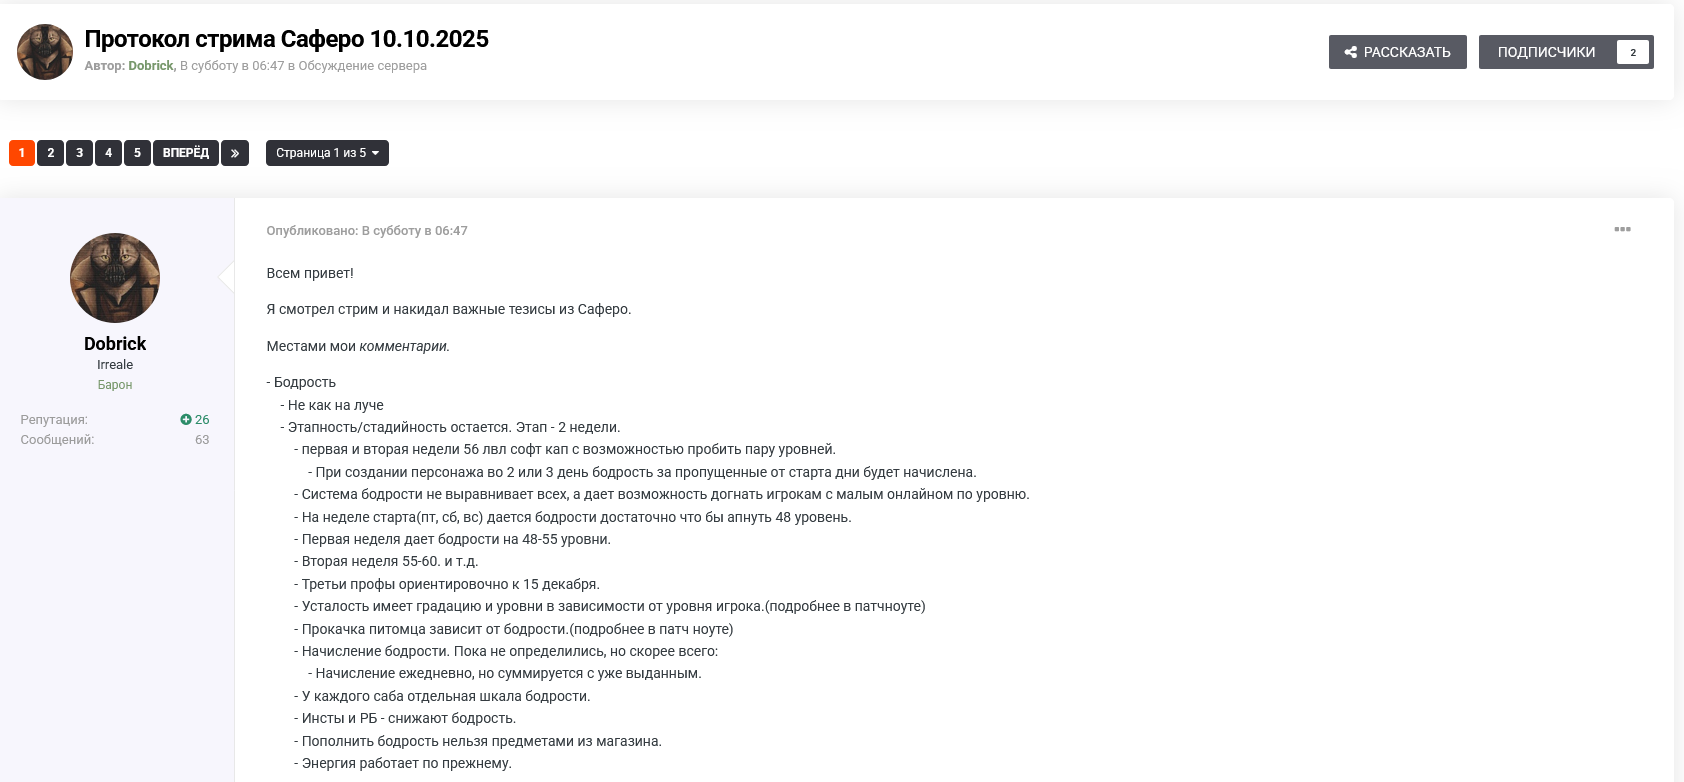1684x782 pixels.
Task: Click the followers count badge showing 2
Action: click(1632, 52)
